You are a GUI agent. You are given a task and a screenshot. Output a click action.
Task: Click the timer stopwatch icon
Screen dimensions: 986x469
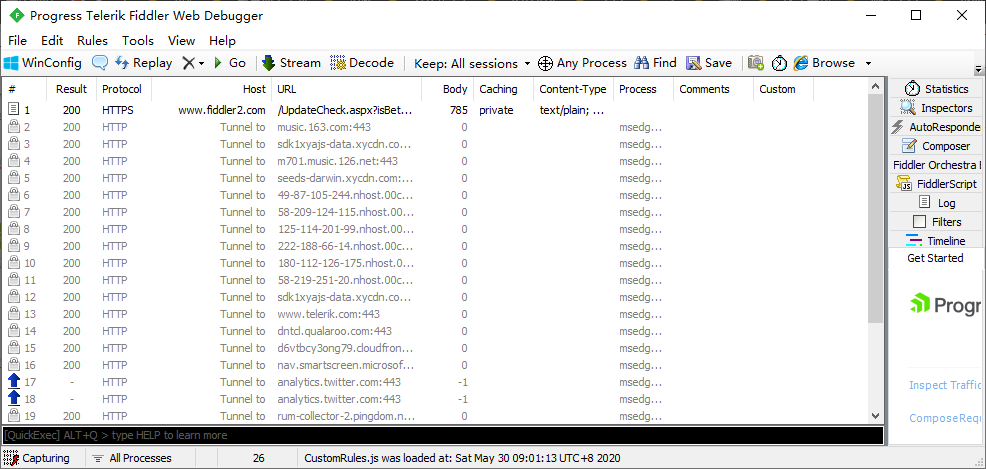click(x=779, y=63)
